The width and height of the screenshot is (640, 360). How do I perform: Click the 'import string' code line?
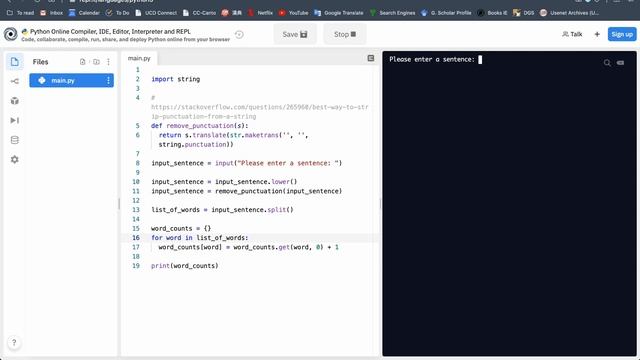coord(176,79)
